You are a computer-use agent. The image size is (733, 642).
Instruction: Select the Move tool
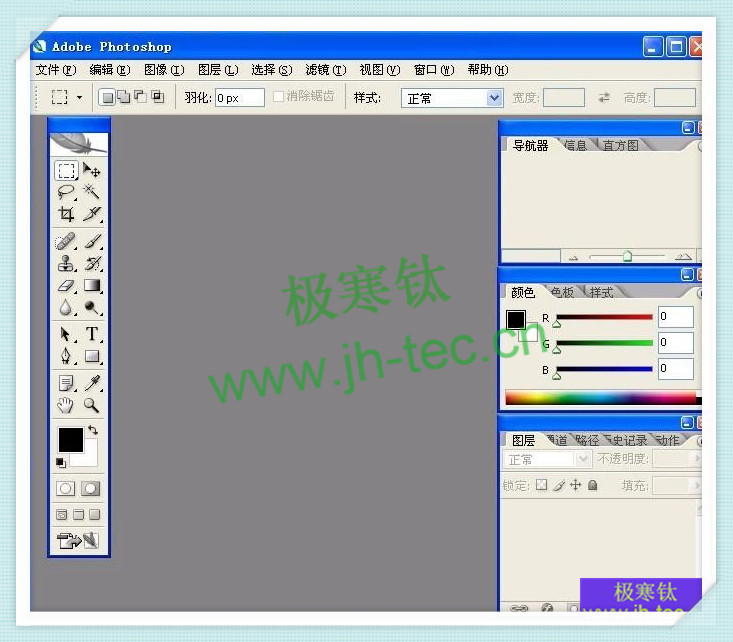tap(92, 170)
